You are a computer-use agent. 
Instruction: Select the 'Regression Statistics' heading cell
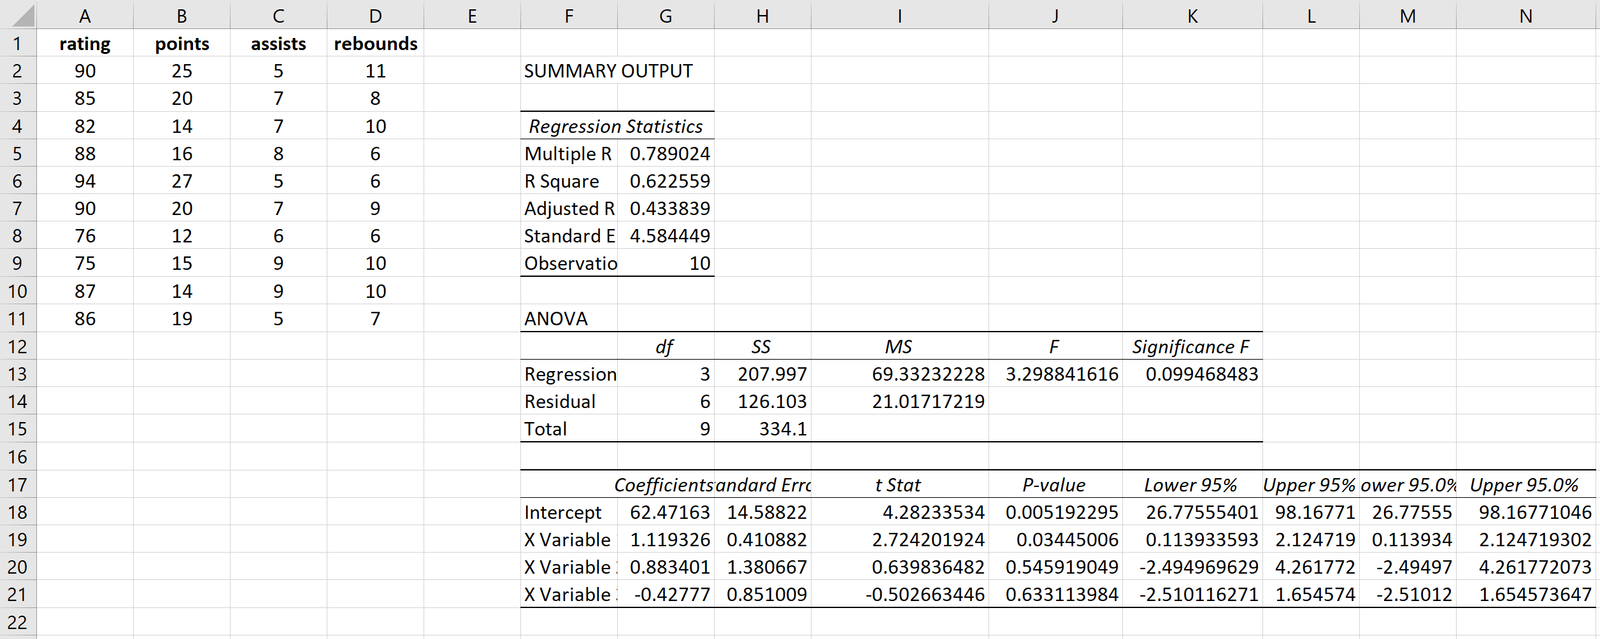tap(616, 126)
